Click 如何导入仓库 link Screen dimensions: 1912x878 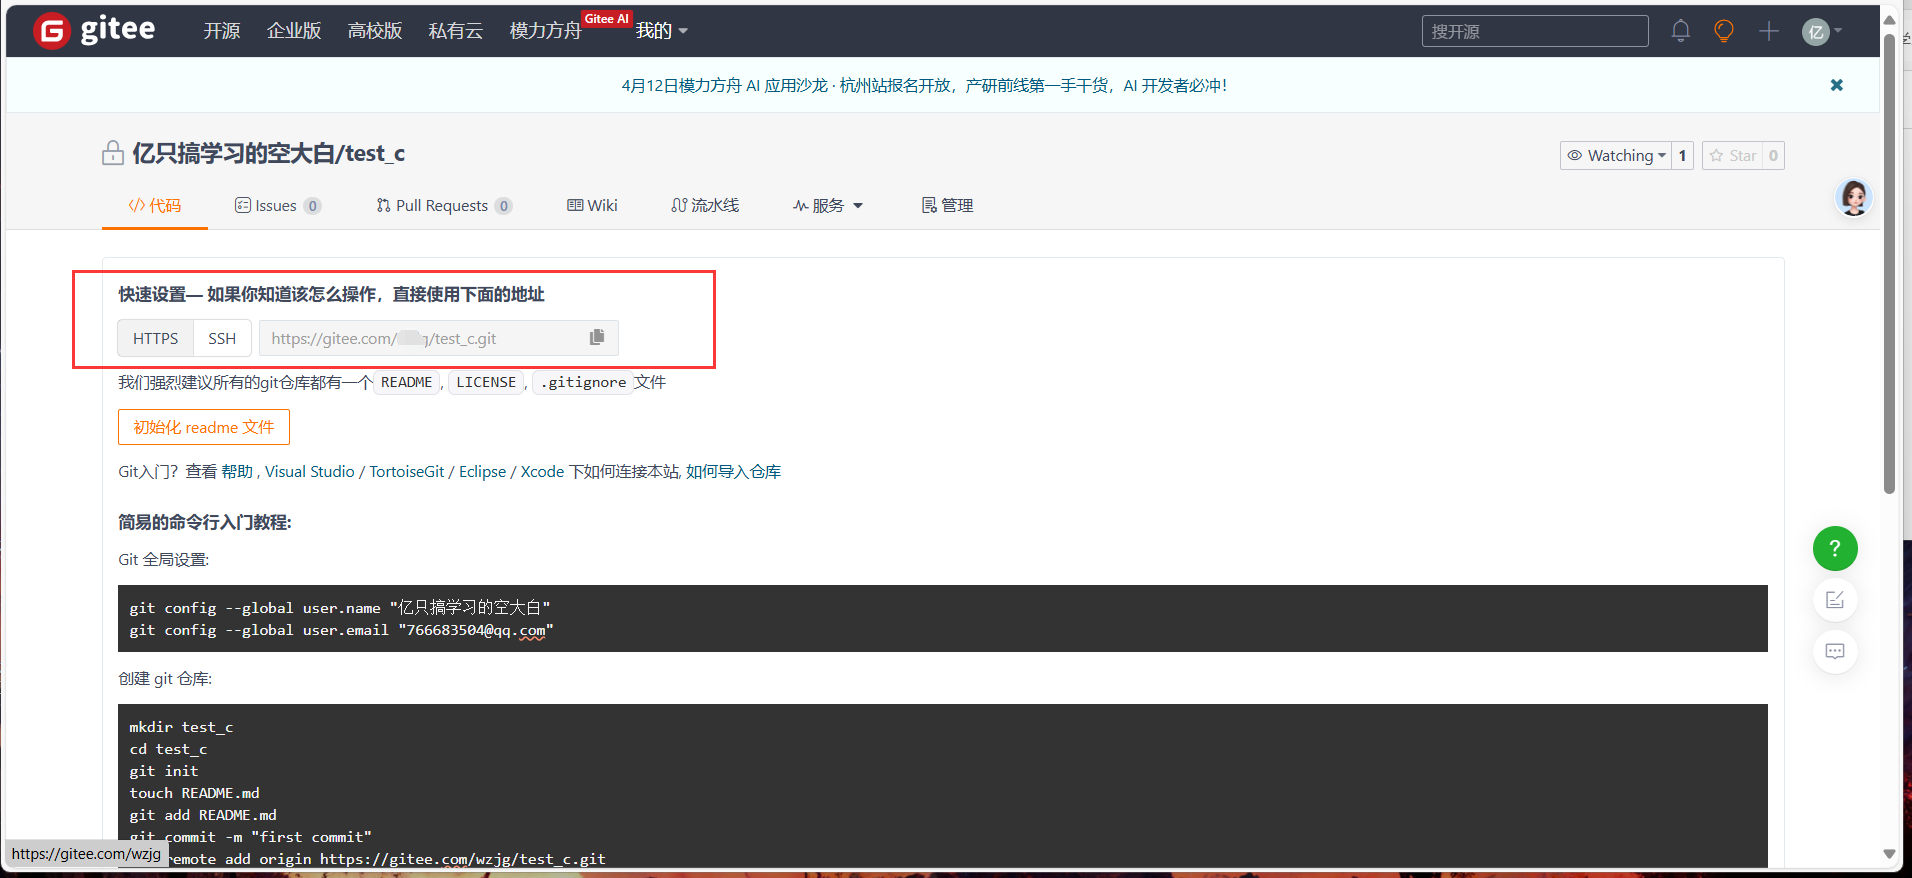[x=733, y=471]
